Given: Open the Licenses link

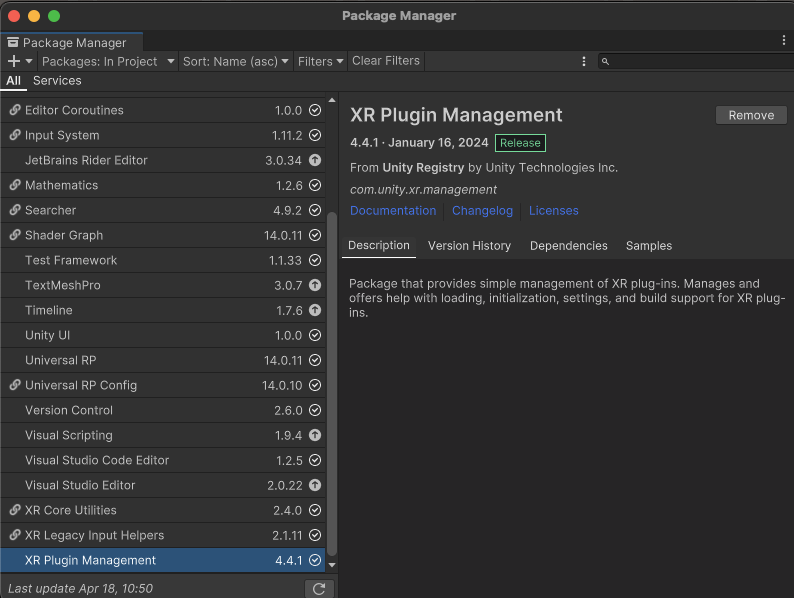Looking at the screenshot, I should (x=553, y=211).
